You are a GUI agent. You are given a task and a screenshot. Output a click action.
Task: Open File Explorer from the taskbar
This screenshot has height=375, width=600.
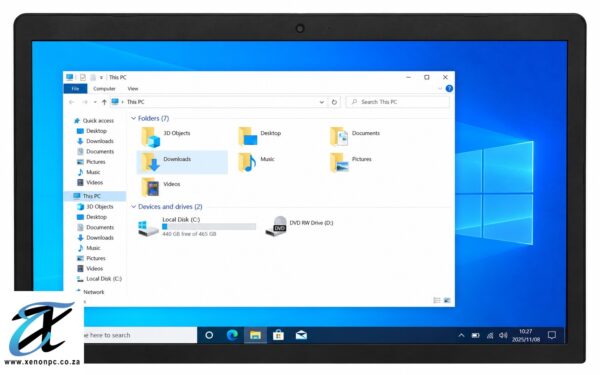tap(255, 335)
